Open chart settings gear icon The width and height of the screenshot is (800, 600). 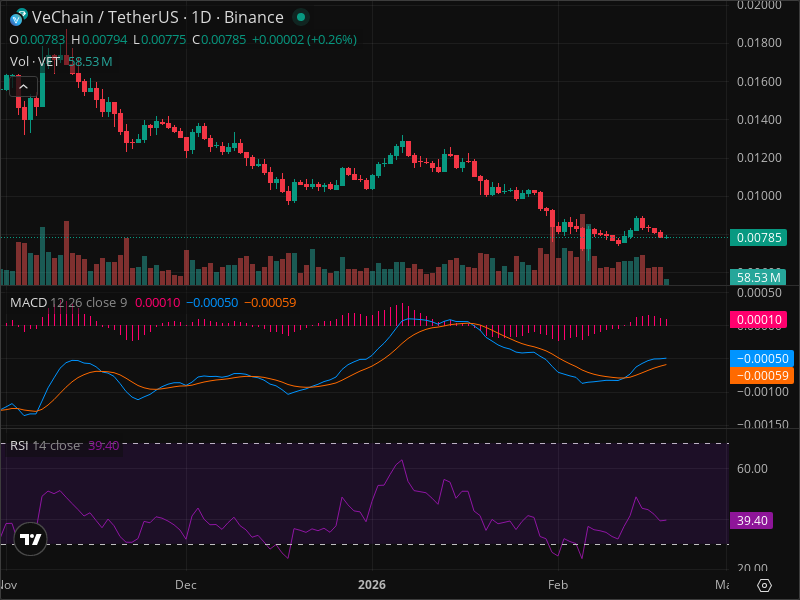point(764,585)
